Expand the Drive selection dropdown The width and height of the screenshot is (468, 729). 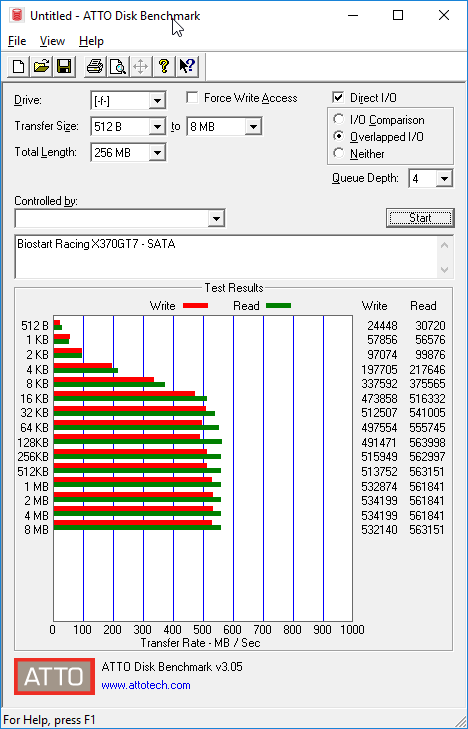click(158, 100)
